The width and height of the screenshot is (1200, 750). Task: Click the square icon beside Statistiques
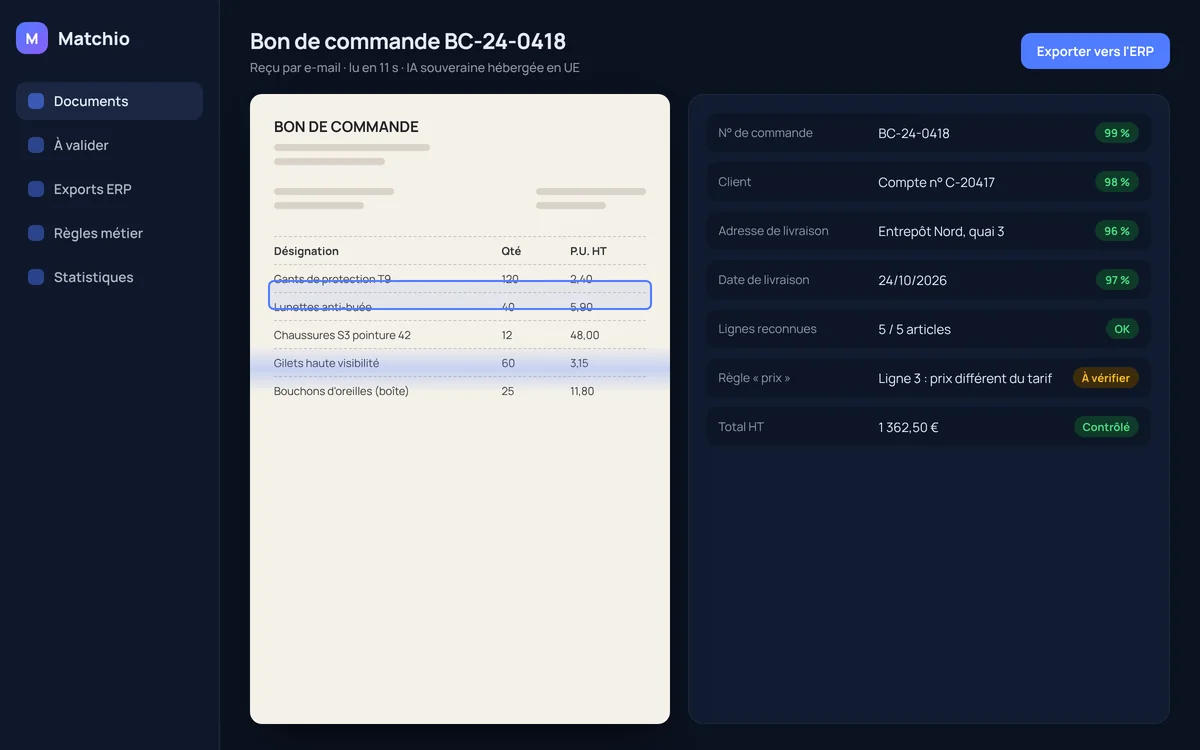tap(36, 277)
